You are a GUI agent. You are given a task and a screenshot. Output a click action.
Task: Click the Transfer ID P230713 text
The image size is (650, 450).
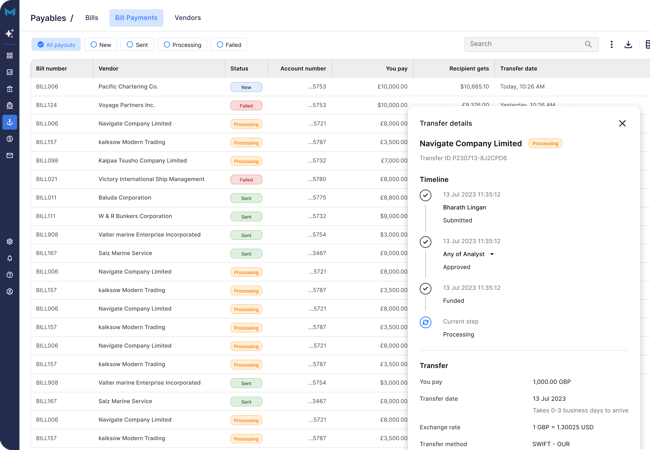pyautogui.click(x=463, y=158)
